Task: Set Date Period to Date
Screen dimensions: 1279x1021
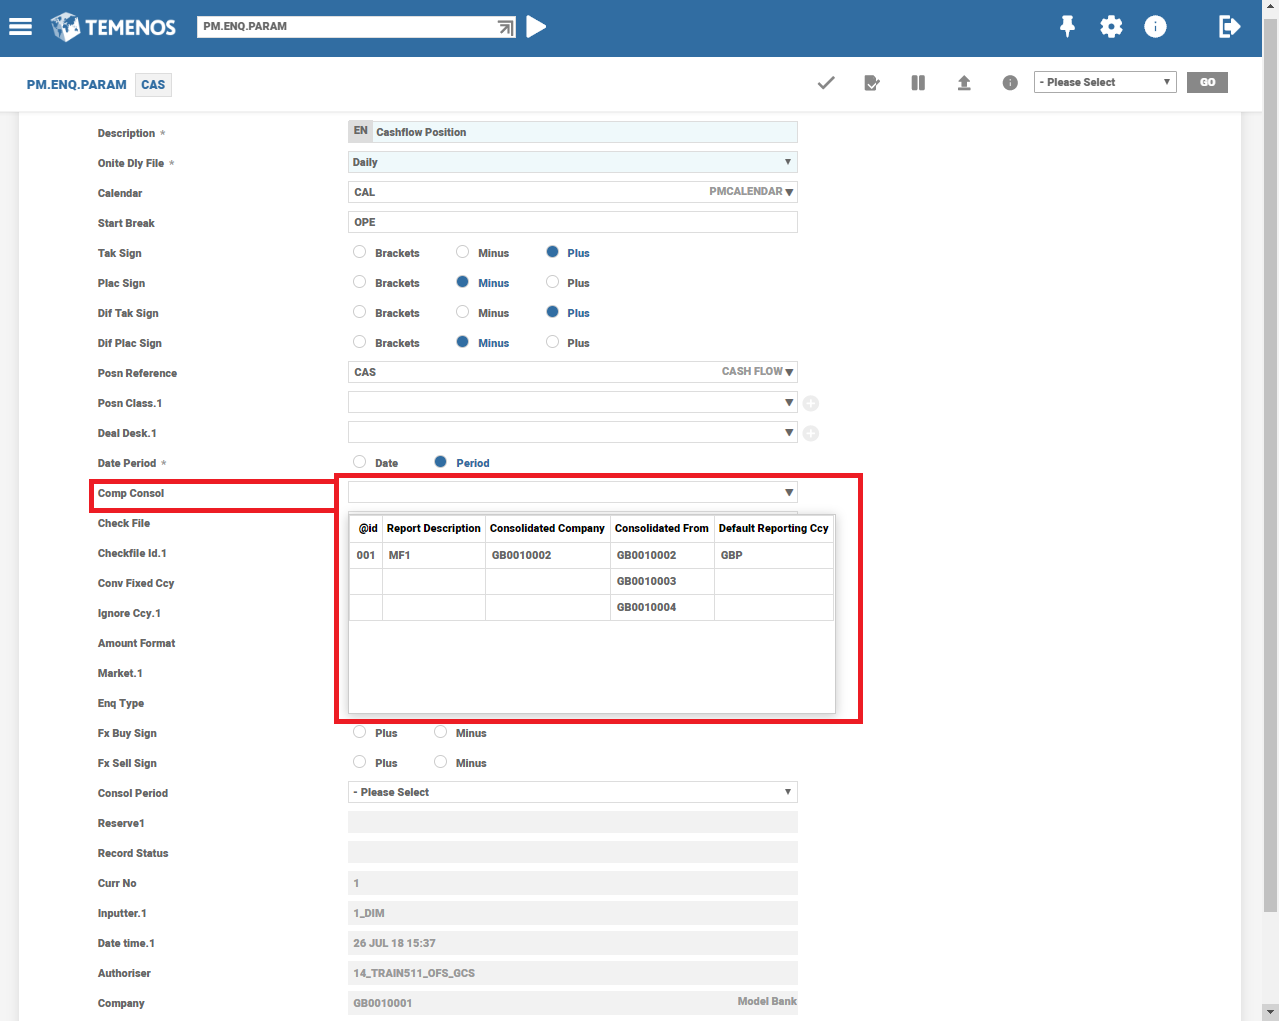Action: pos(360,462)
